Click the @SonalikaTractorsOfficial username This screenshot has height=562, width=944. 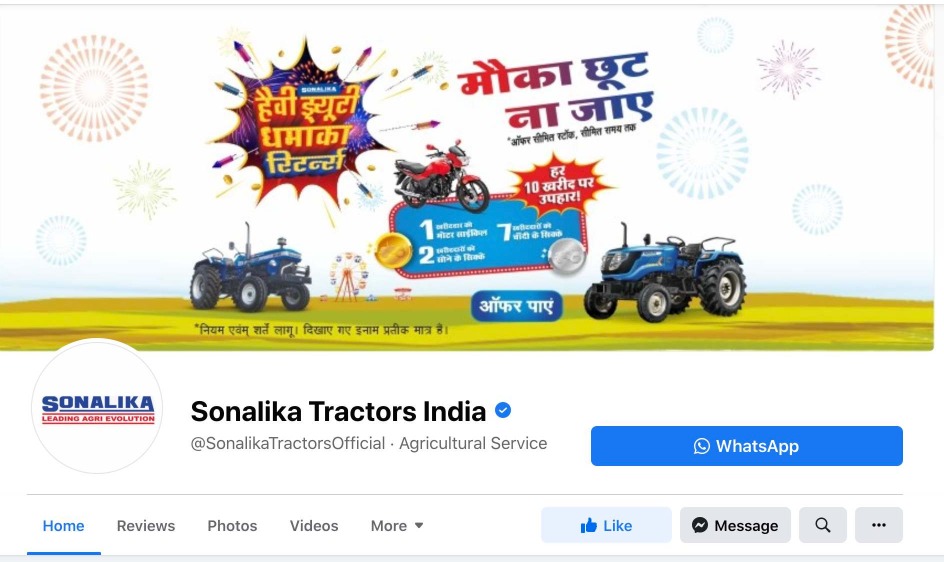pyautogui.click(x=288, y=443)
